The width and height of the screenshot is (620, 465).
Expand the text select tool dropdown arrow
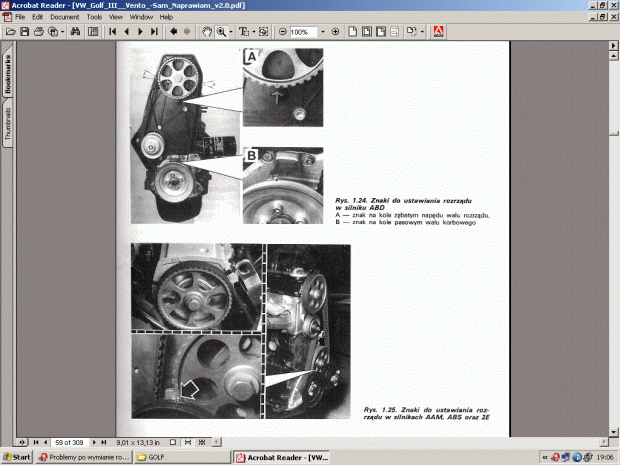pos(253,32)
